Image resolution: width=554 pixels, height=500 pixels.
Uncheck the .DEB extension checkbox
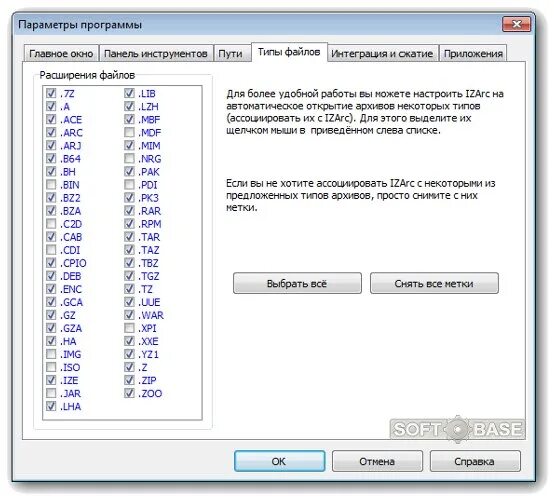point(51,276)
